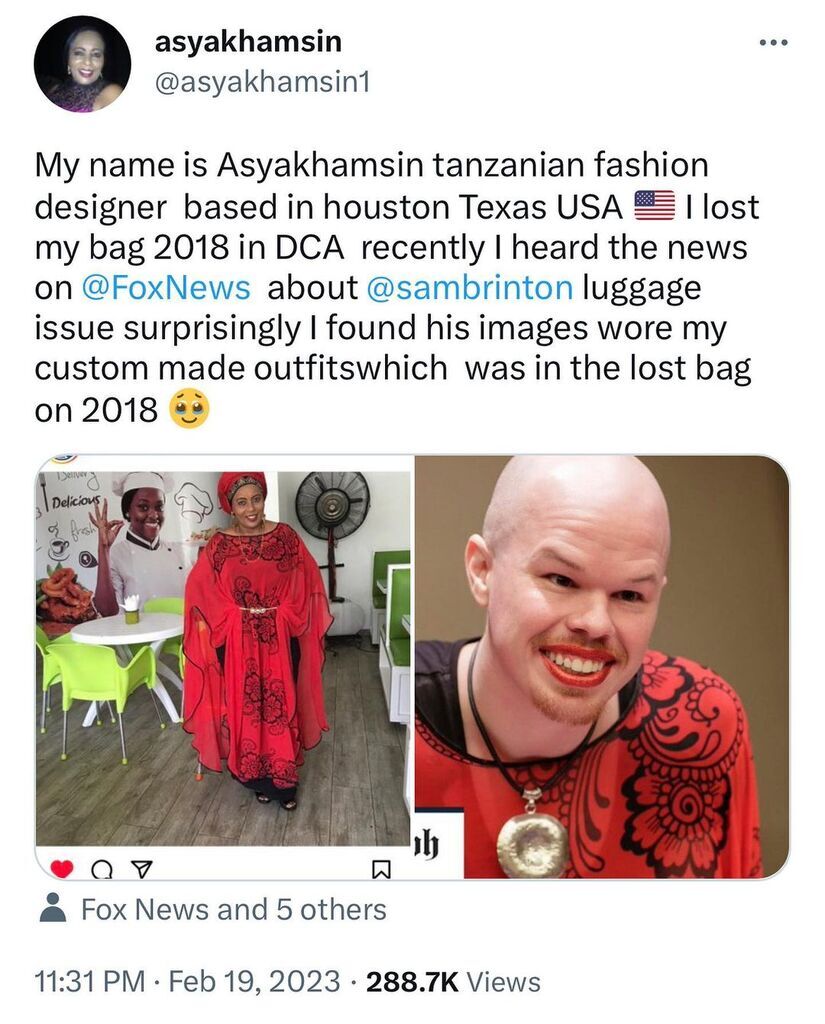This screenshot has height=1024, width=825.
Task: Click the asyakhamsin display name
Action: [x=248, y=42]
